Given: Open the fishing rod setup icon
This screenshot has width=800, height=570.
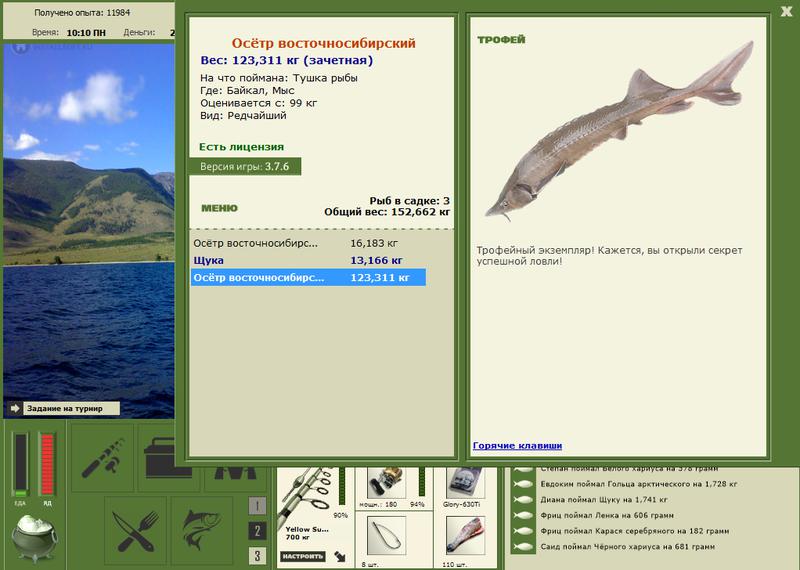Looking at the screenshot, I should click(x=103, y=458).
